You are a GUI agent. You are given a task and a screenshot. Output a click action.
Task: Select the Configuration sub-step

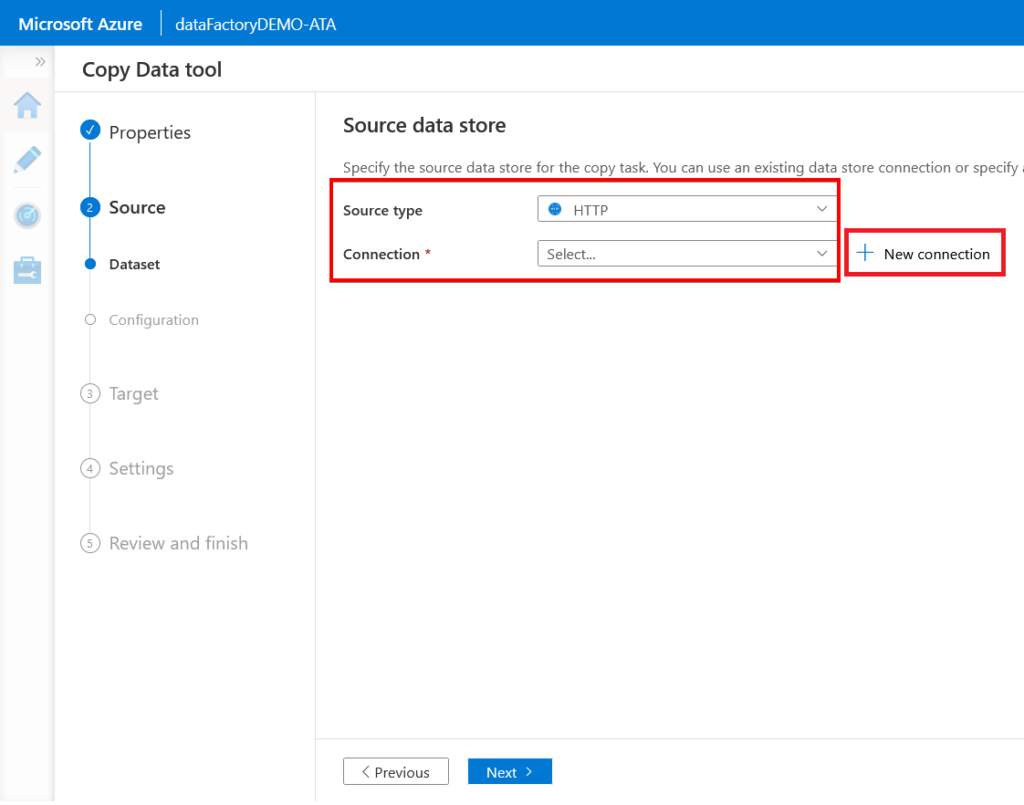tap(154, 319)
